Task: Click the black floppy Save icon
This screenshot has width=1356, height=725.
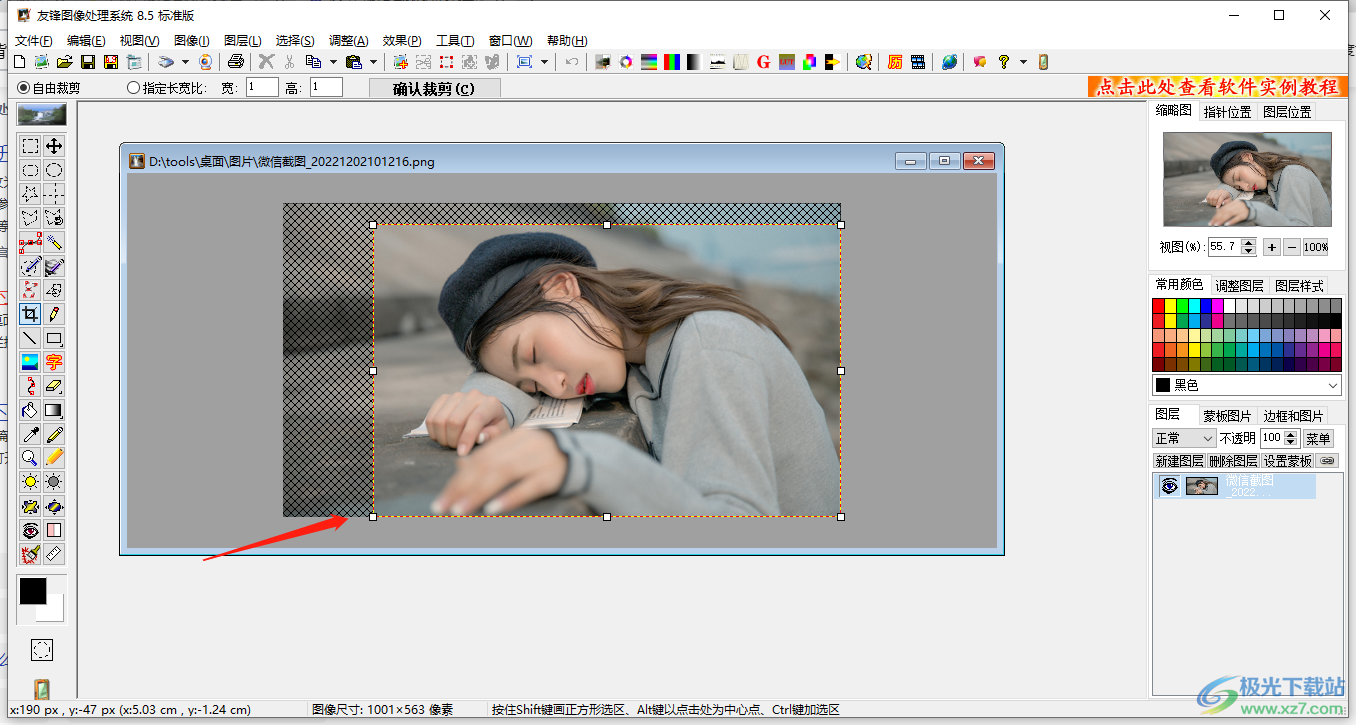Action: (x=88, y=62)
